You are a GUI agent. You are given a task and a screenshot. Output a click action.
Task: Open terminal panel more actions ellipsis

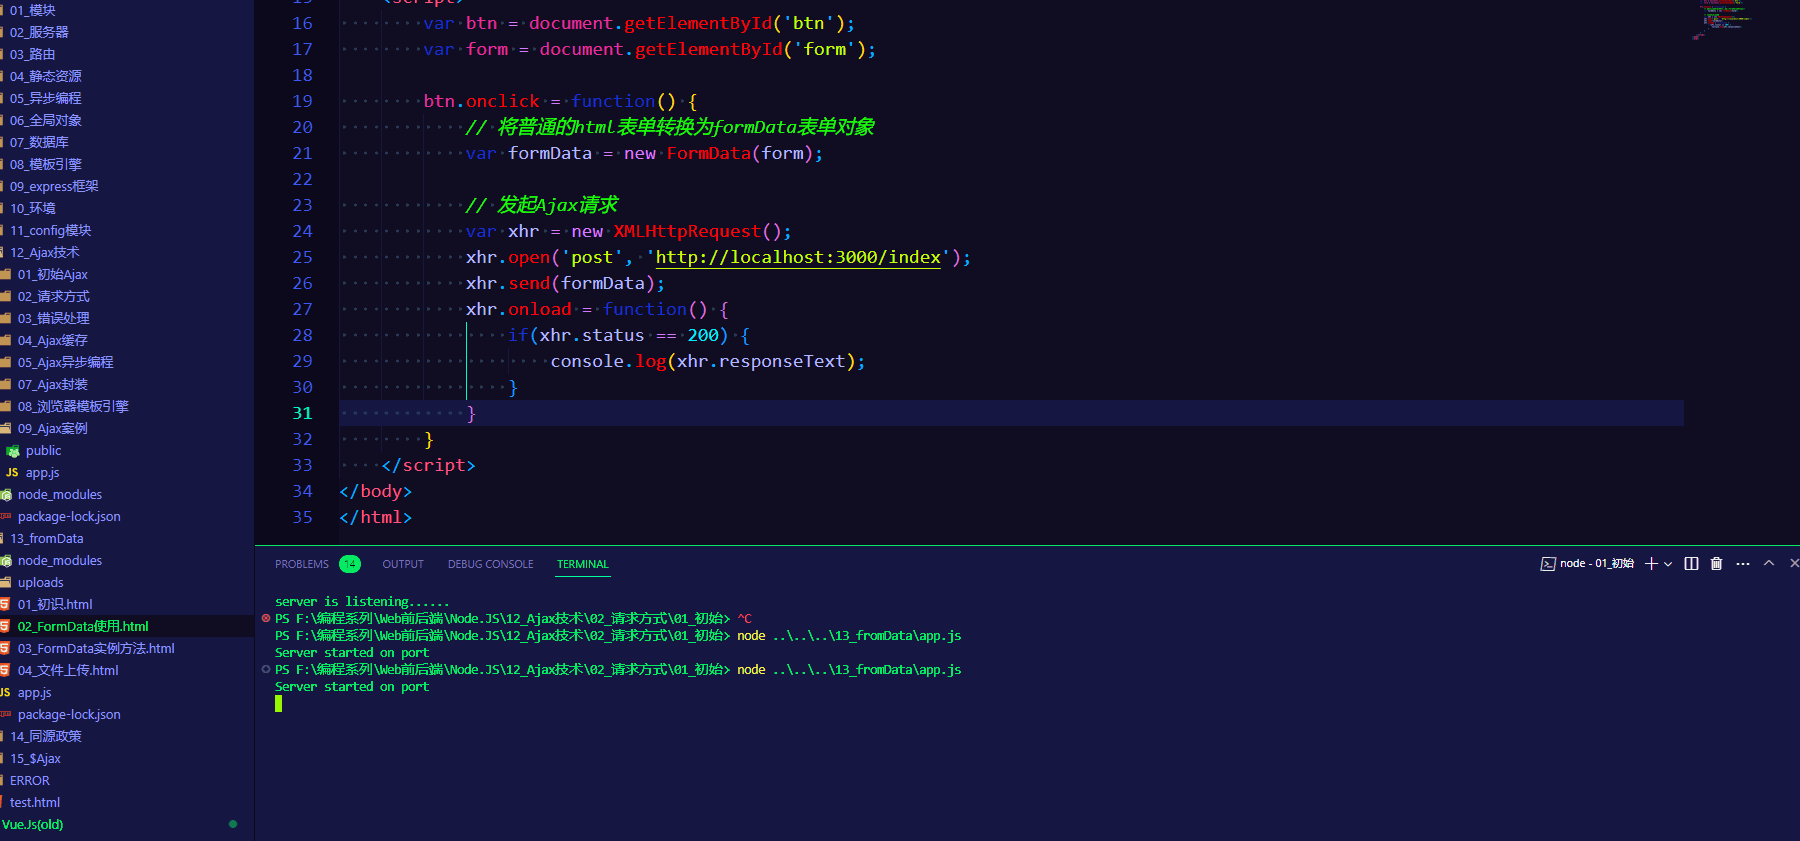click(x=1743, y=564)
